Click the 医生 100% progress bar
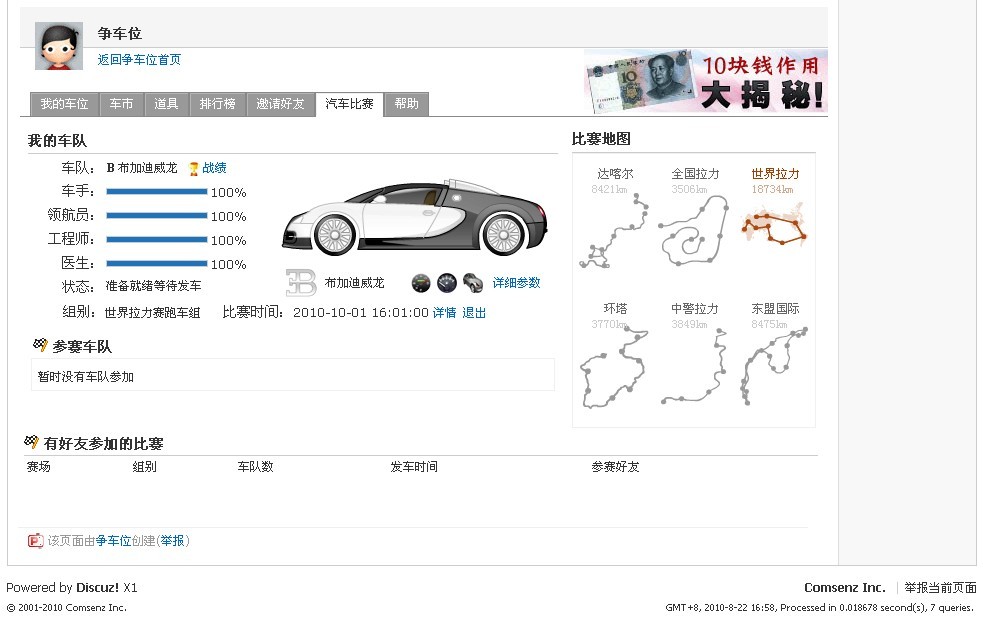983x617 pixels. coord(157,263)
